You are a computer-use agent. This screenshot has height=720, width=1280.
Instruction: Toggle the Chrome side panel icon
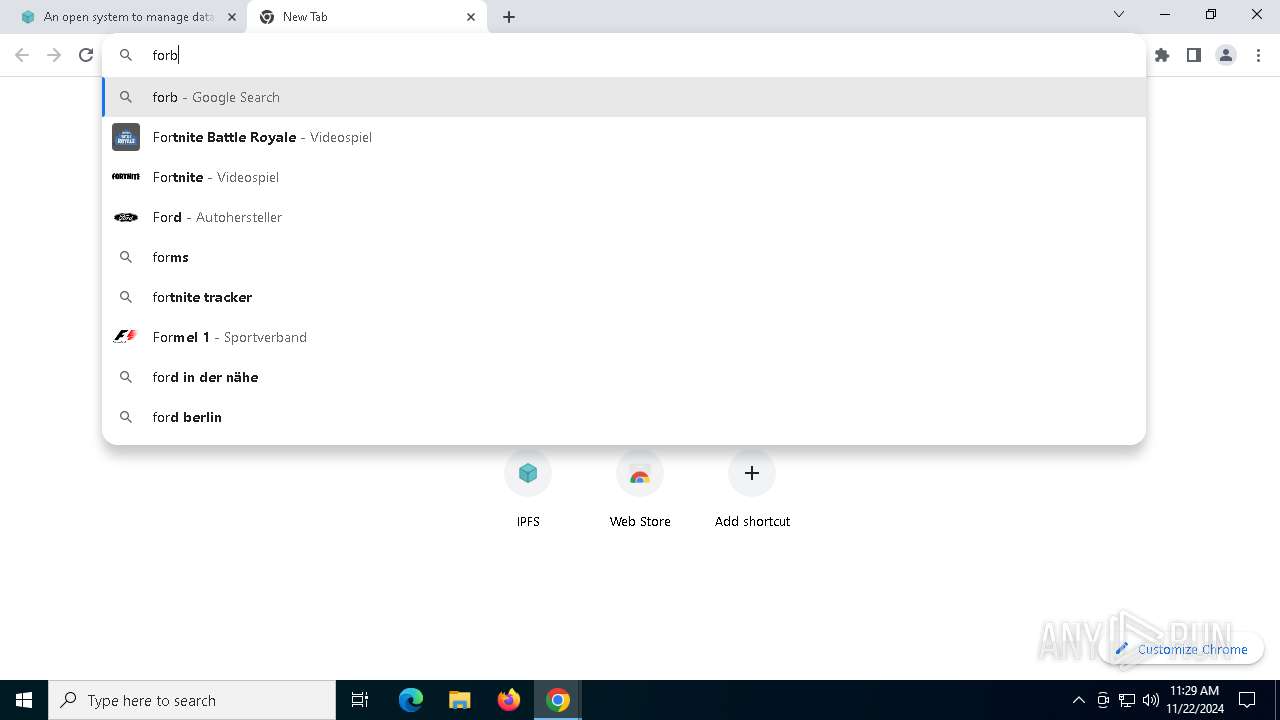(1194, 55)
